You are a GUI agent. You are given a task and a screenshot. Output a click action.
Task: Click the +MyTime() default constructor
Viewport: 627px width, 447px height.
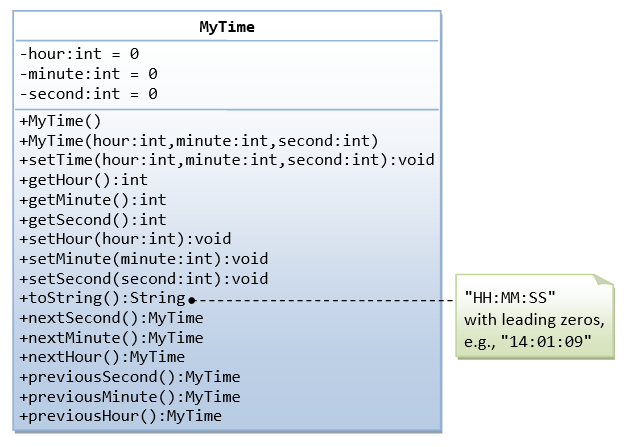60,122
